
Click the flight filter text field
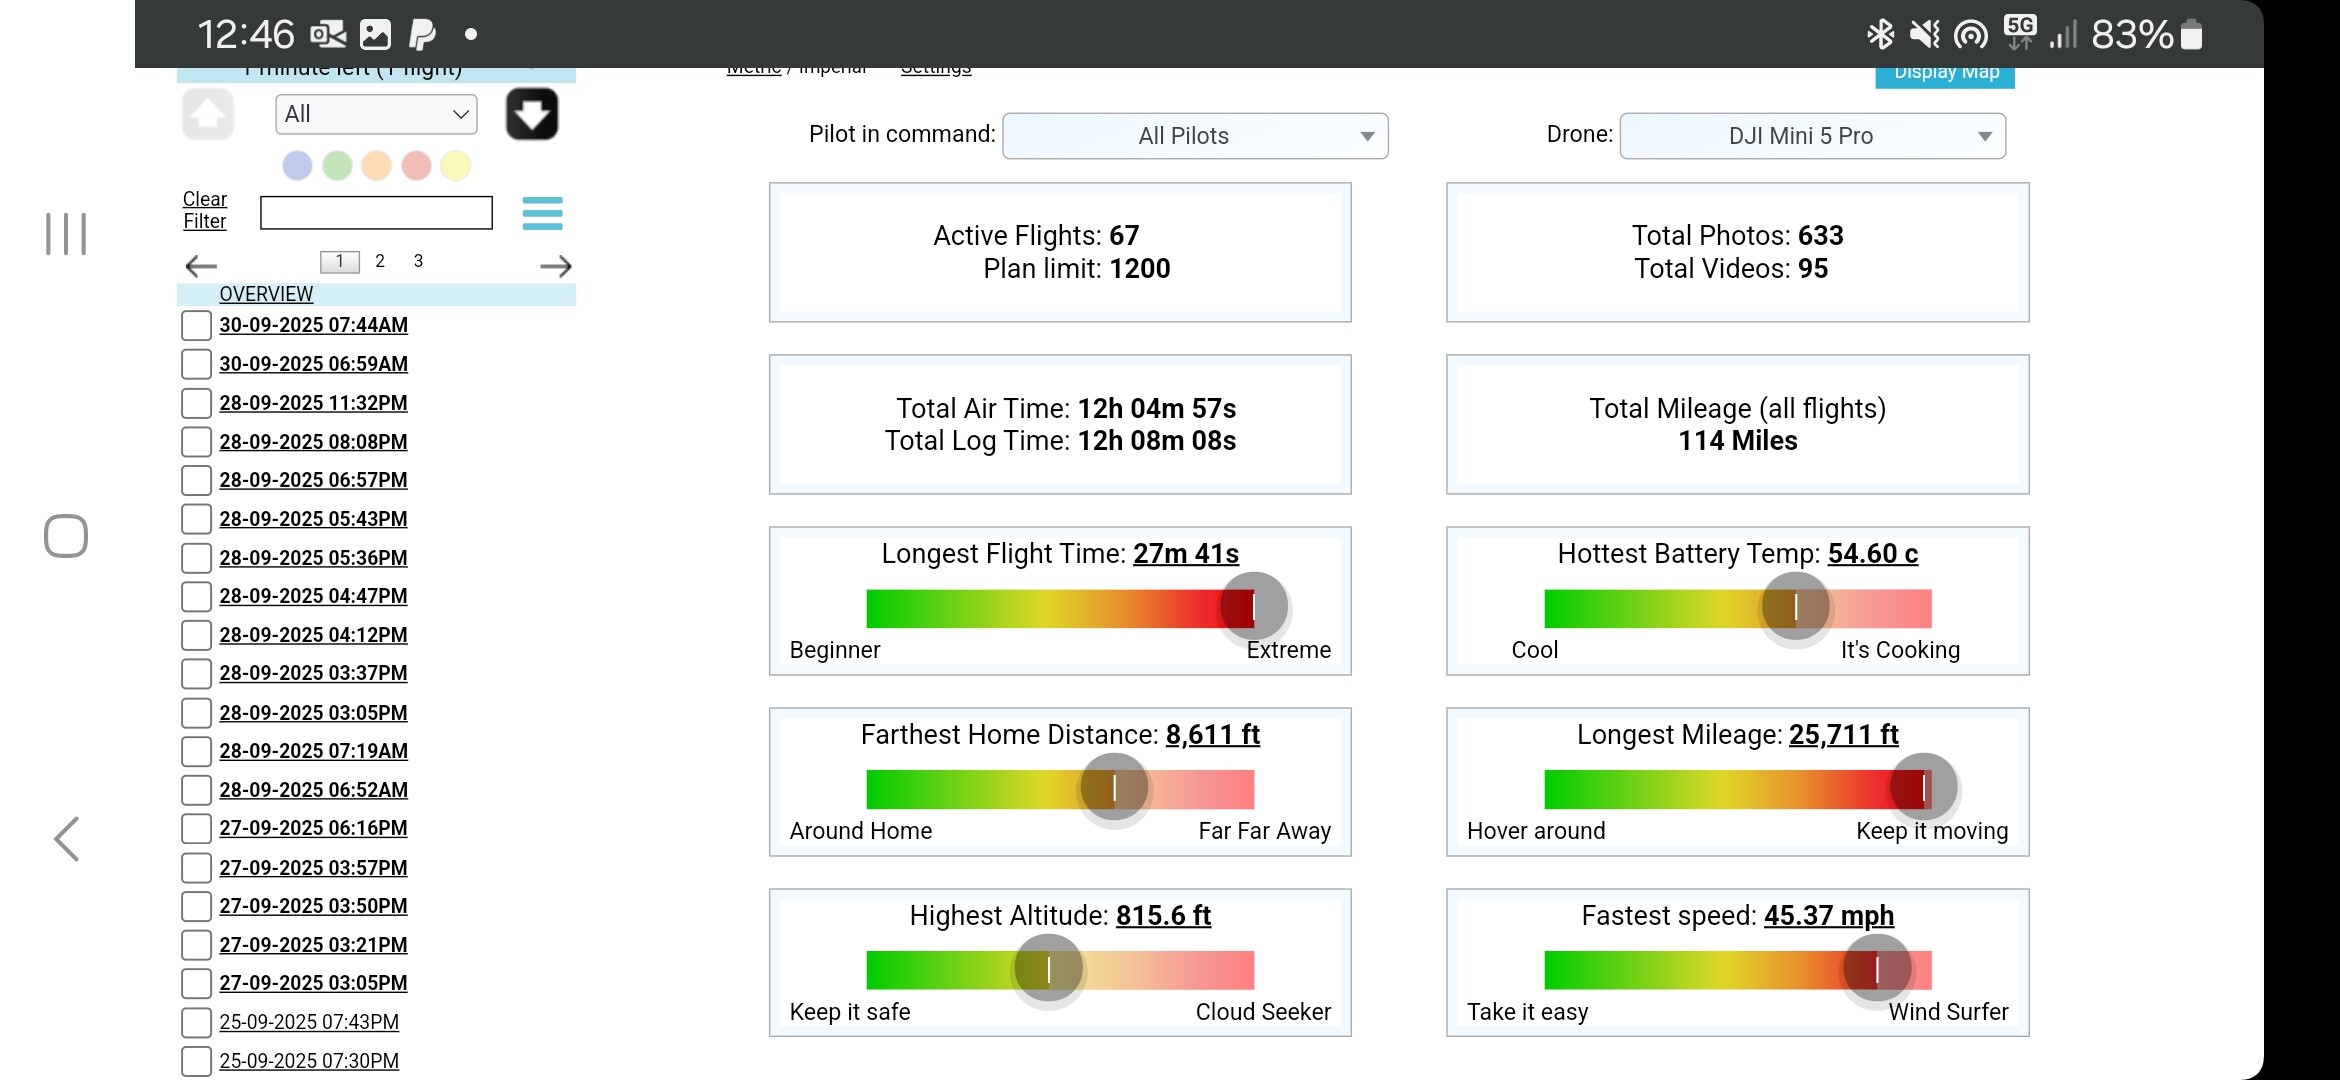click(x=376, y=213)
